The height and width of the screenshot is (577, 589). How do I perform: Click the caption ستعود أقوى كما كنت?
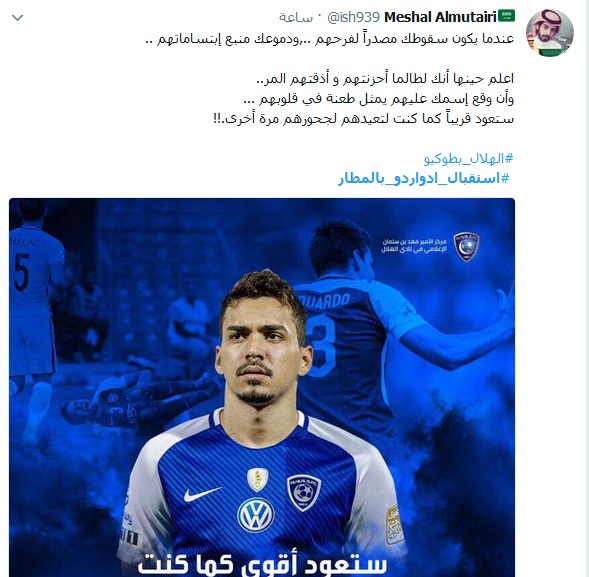[x=262, y=564]
